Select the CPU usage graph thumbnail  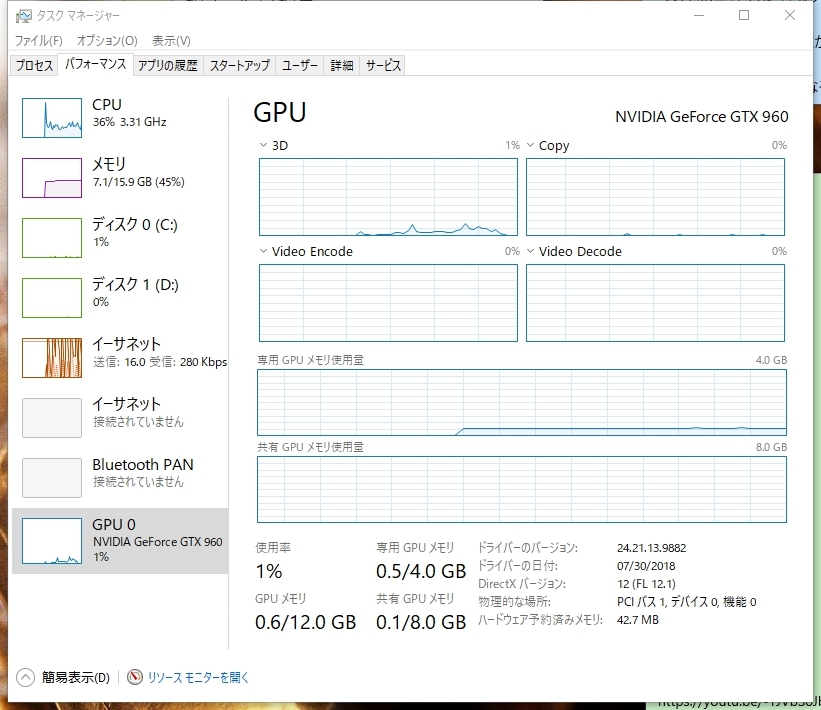[x=52, y=117]
